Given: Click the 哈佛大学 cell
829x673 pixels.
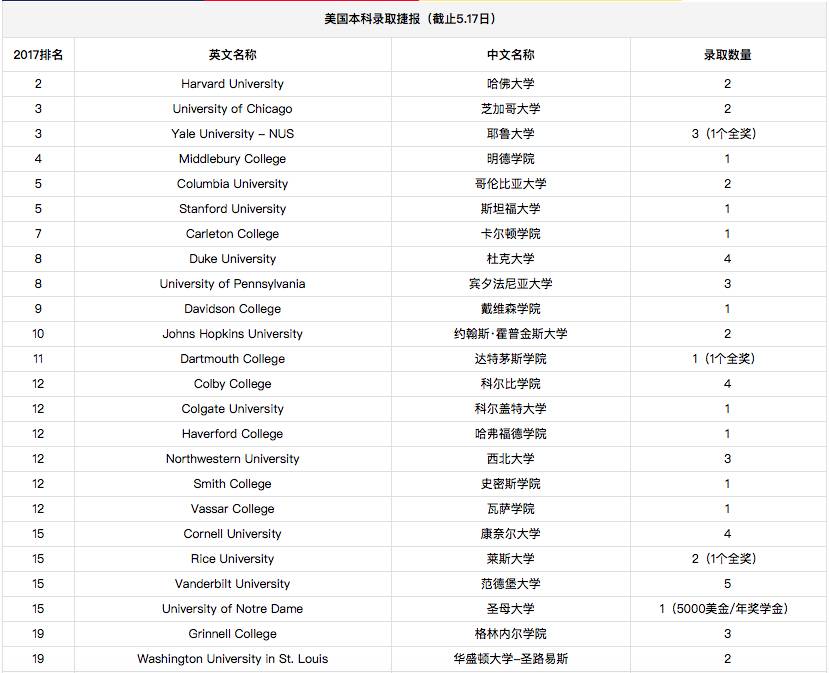Looking at the screenshot, I should 511,84.
